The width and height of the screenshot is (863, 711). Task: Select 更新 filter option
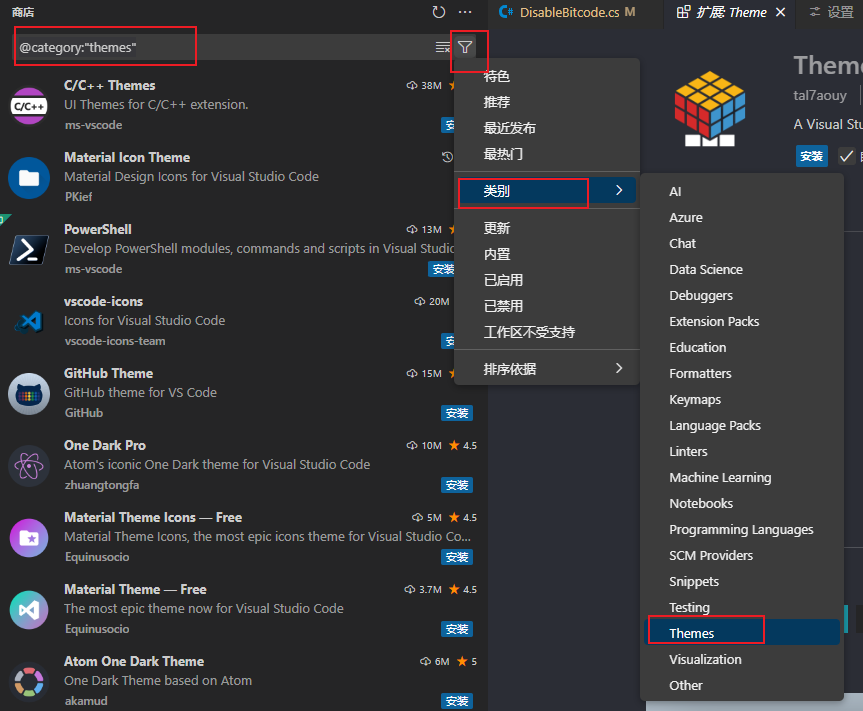(x=548, y=228)
